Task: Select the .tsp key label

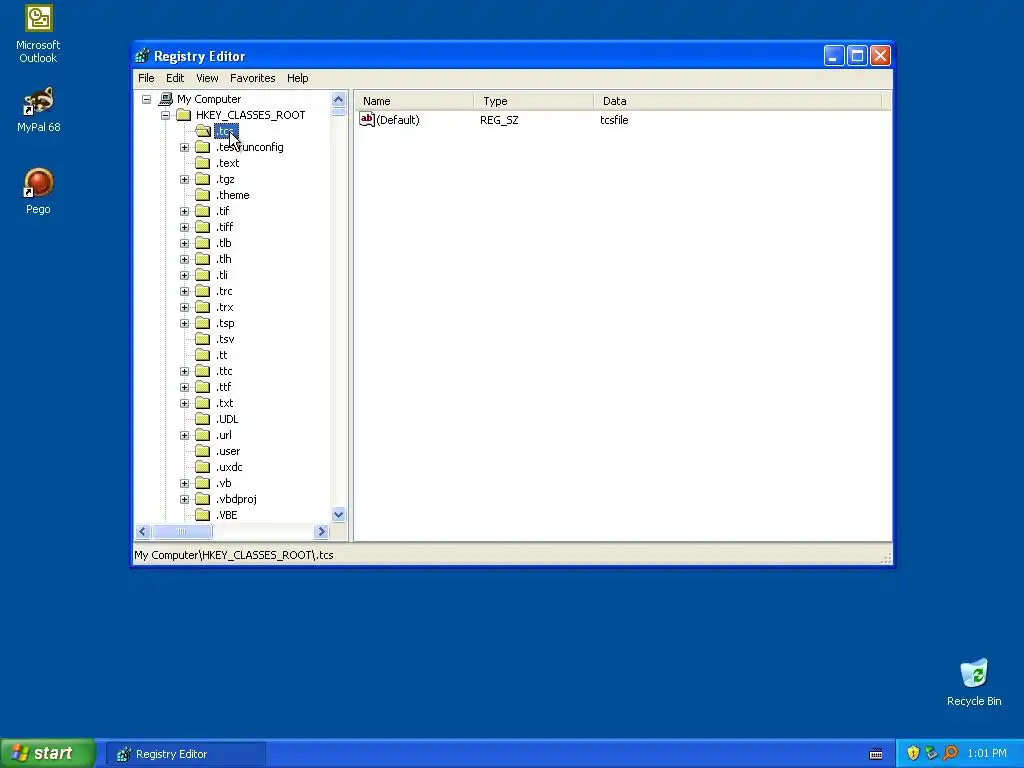Action: coord(225,323)
